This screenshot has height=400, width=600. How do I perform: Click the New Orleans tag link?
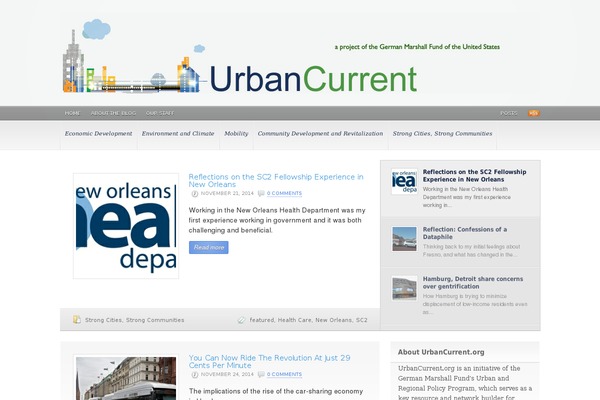(x=333, y=320)
